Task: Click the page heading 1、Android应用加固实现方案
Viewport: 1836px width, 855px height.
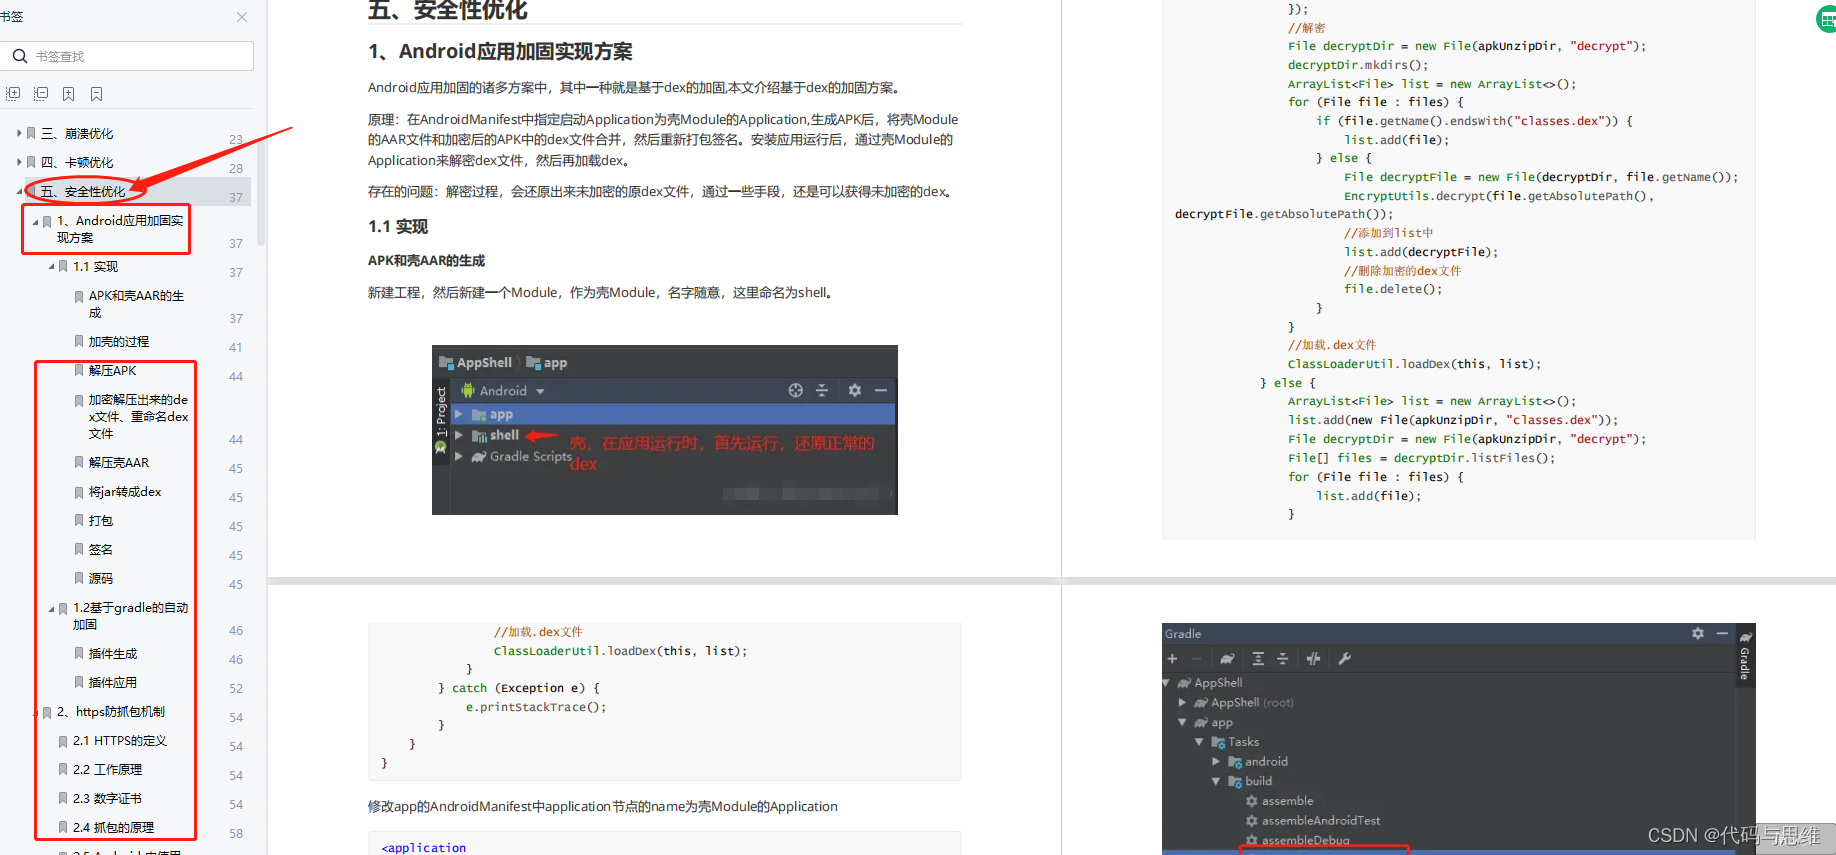Action: click(500, 51)
